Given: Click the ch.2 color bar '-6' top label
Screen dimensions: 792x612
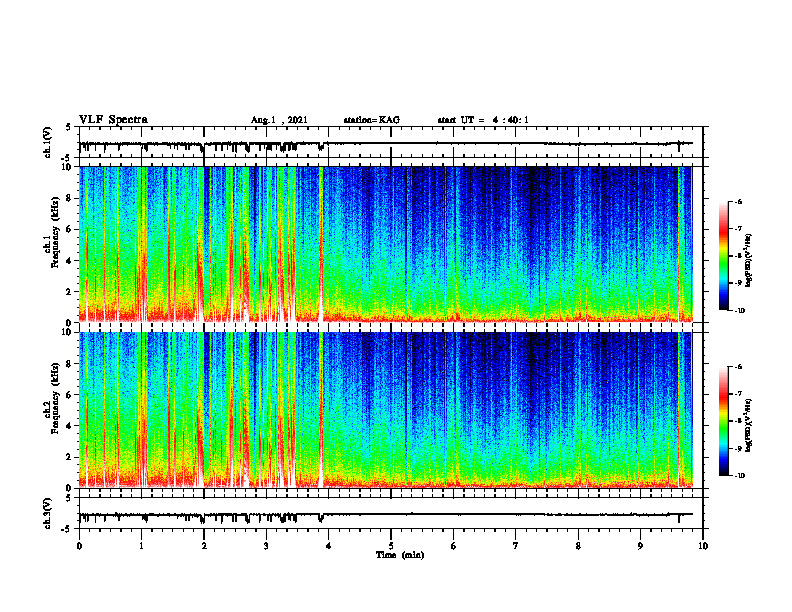Looking at the screenshot, I should pyautogui.click(x=738, y=367).
